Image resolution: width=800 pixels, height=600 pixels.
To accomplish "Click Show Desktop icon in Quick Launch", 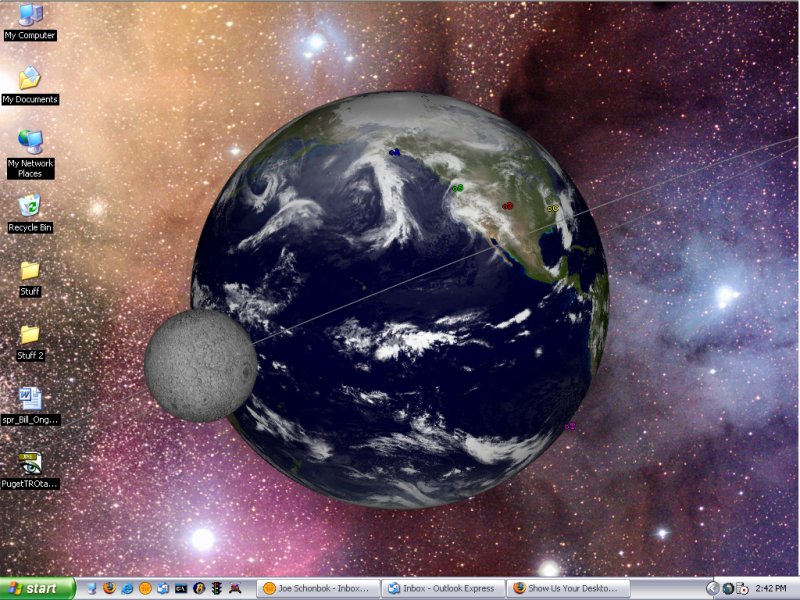I will [x=91, y=589].
